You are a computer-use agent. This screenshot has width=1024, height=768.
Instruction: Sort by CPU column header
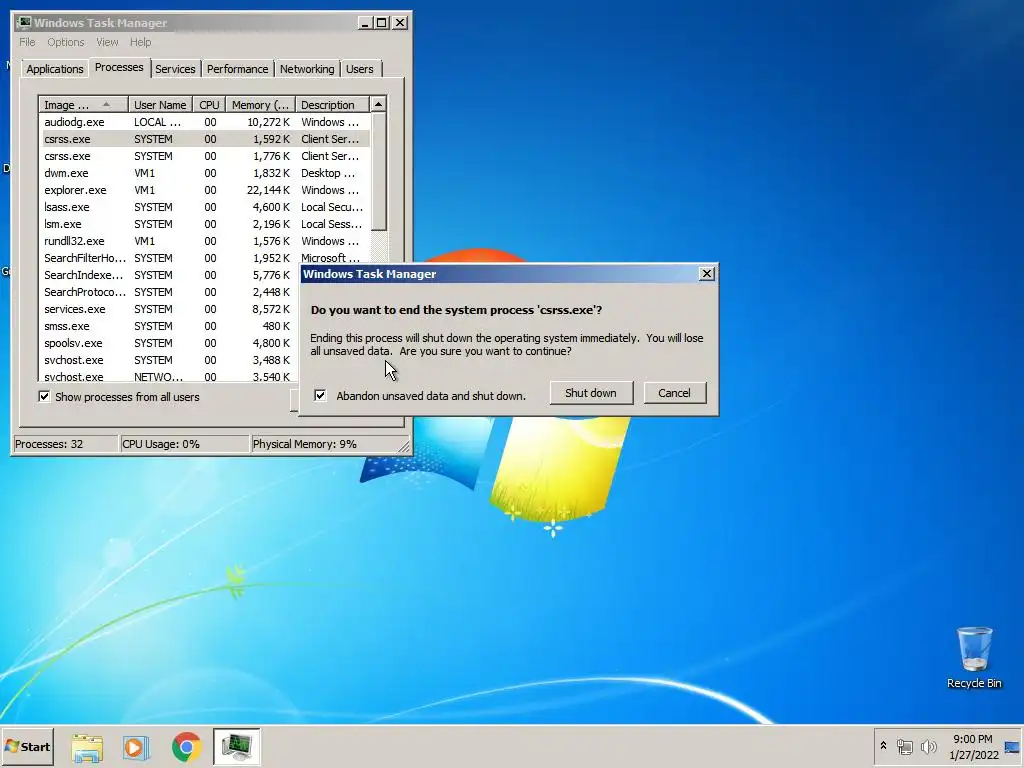[209, 104]
